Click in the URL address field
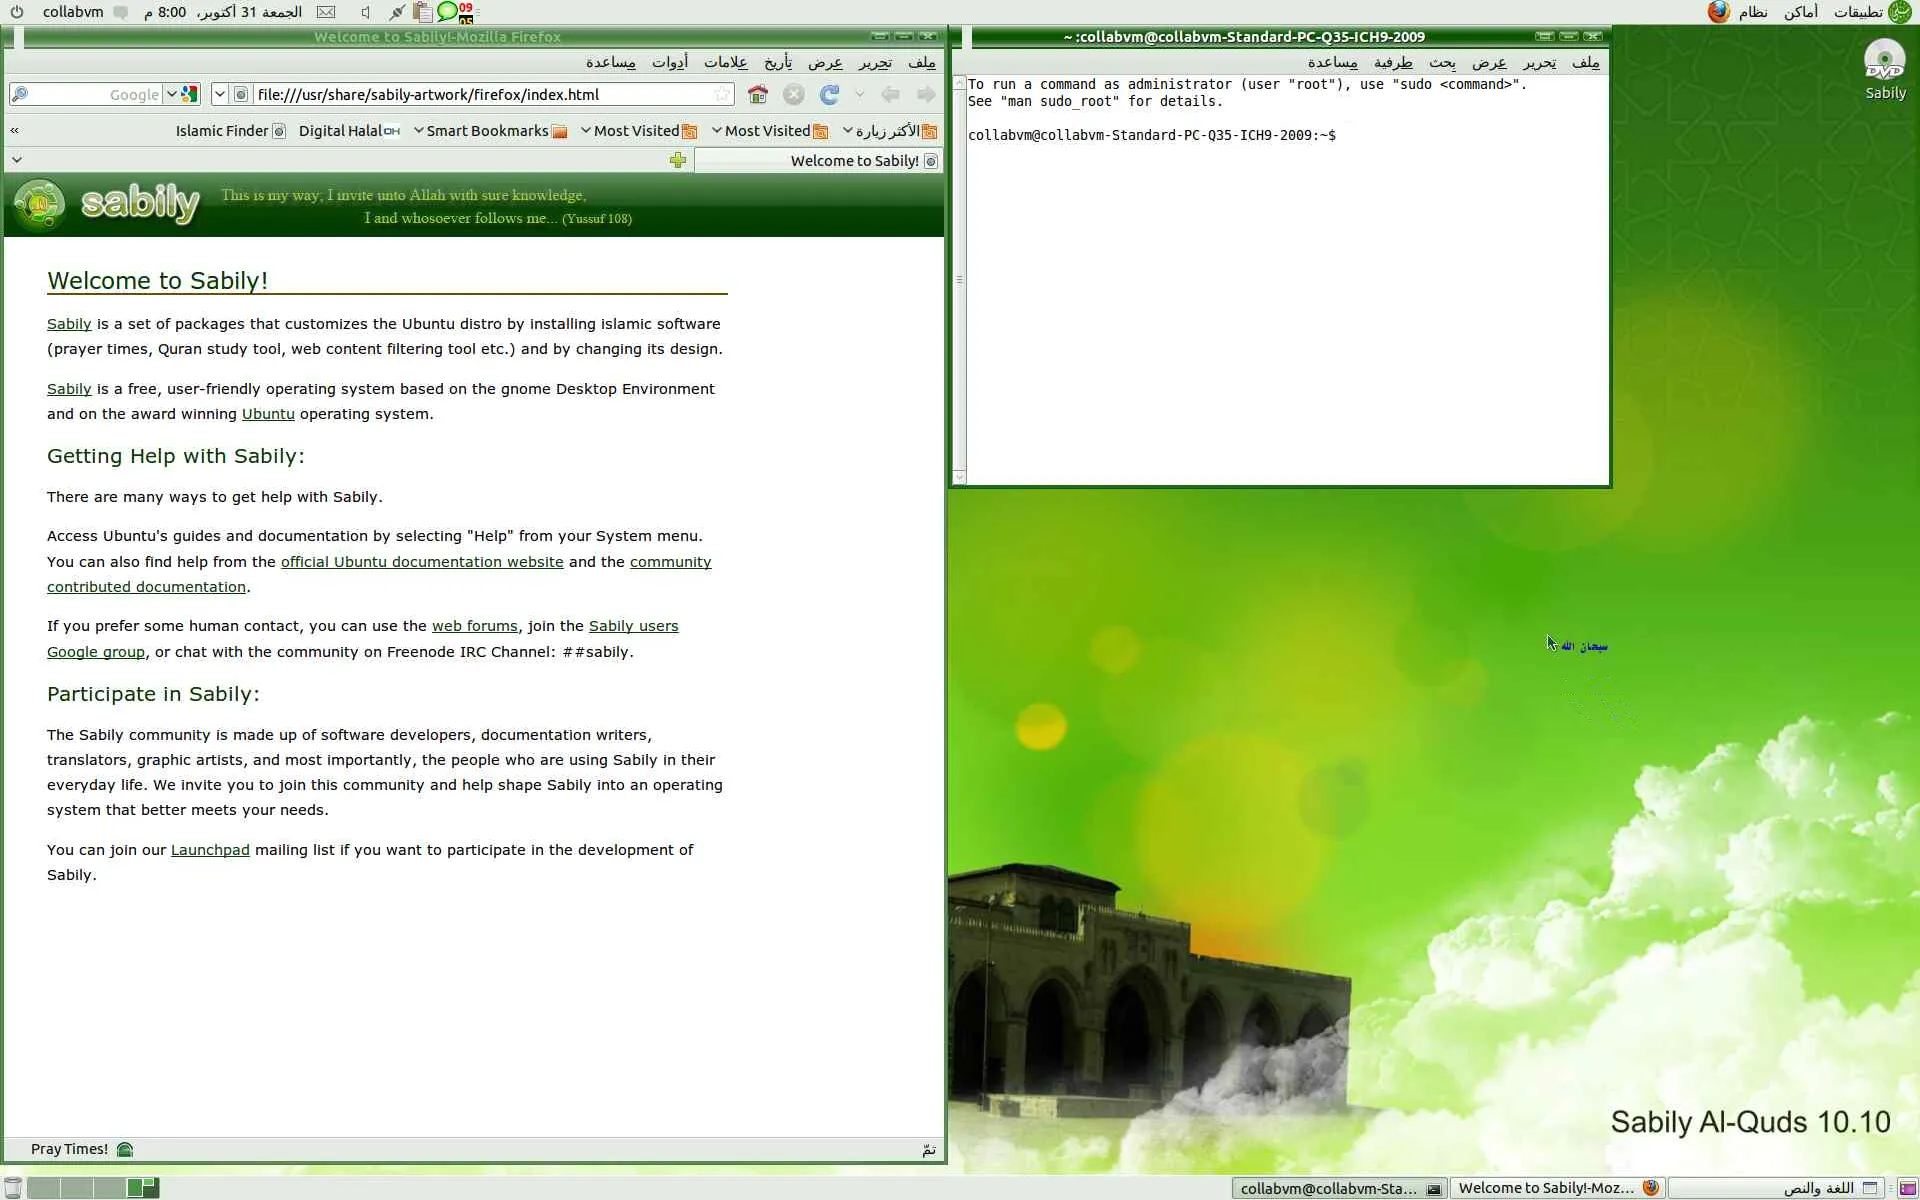Screen dimensions: 1920x1200 [480, 94]
